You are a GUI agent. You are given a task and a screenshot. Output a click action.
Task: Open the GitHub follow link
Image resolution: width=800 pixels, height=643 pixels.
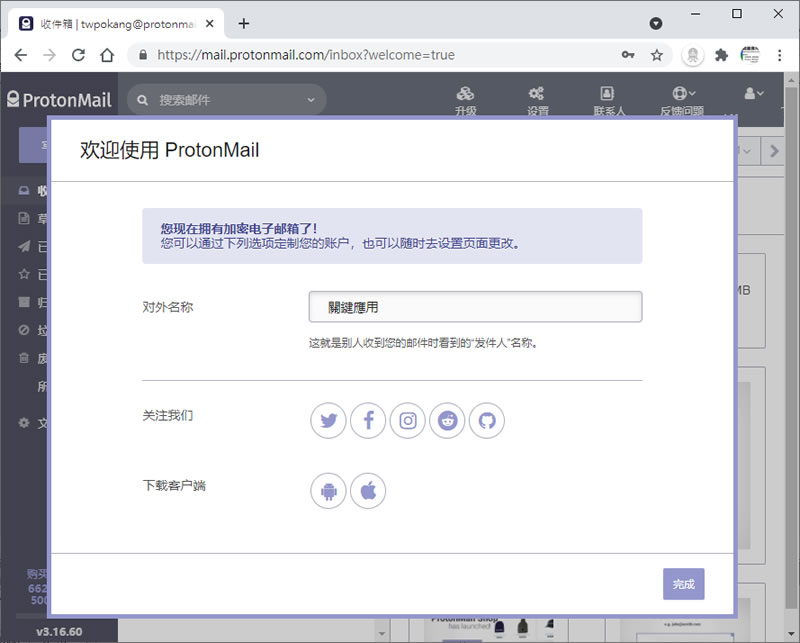(487, 421)
